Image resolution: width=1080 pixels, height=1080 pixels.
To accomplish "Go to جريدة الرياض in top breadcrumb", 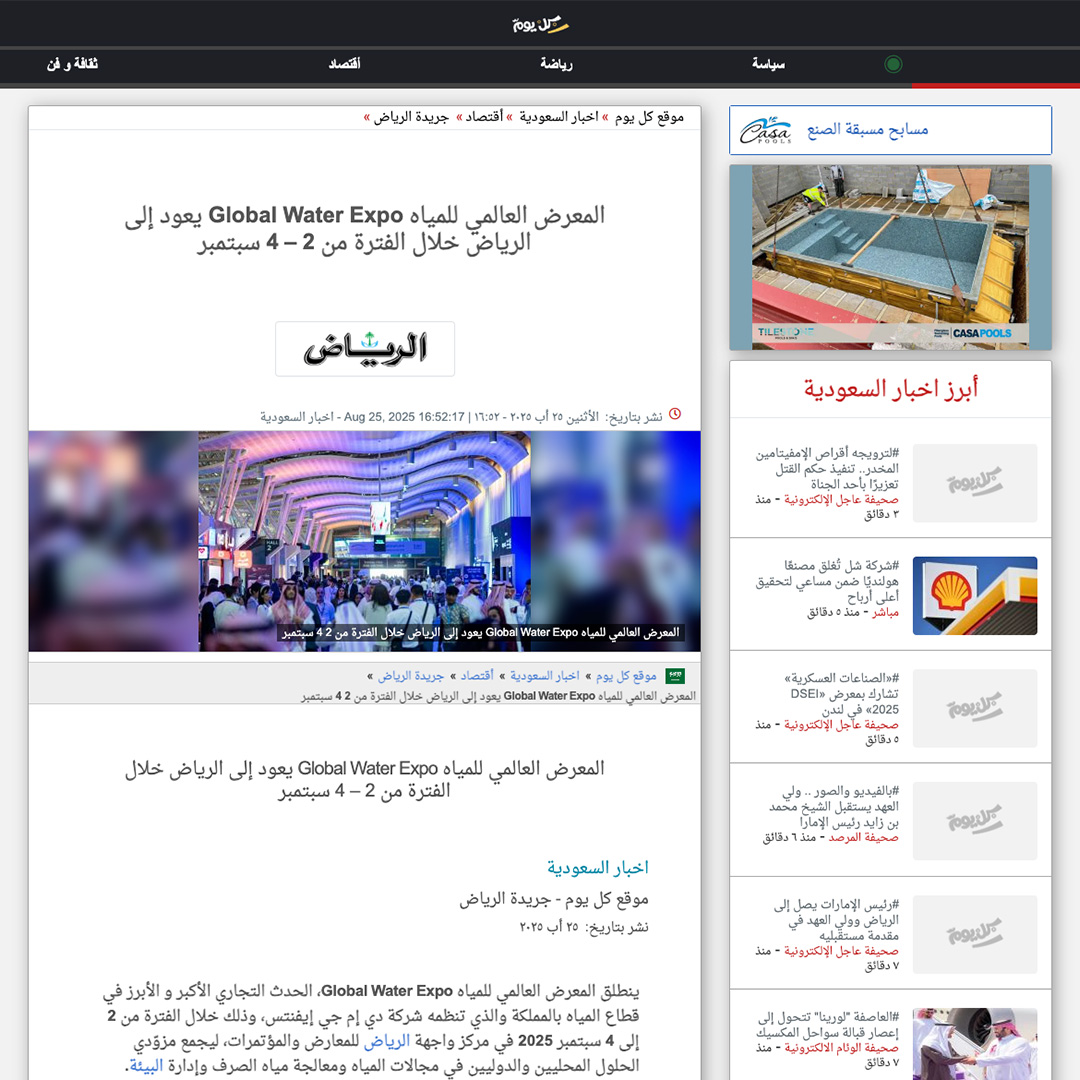I will [x=411, y=117].
